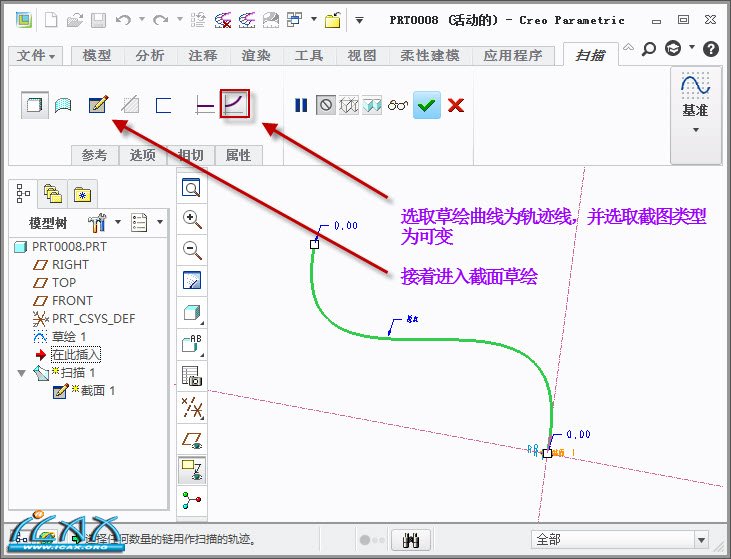The height and width of the screenshot is (559, 731).
Task: Open the quick access toolbar customize arrow
Action: (x=359, y=20)
